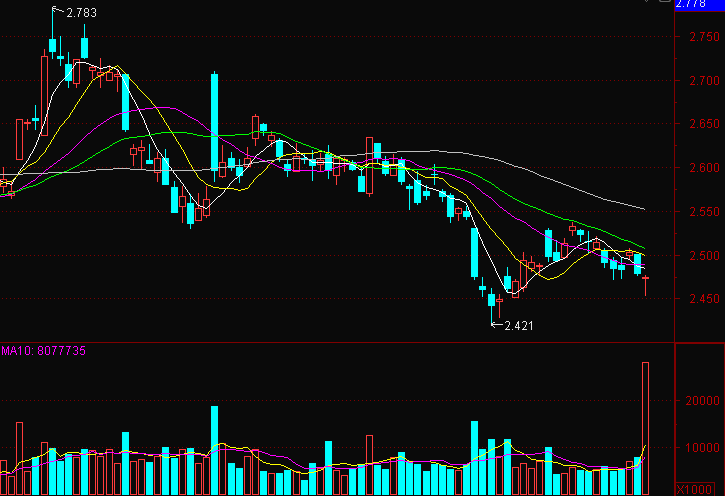Click the 2.750 price axis label

tap(705, 38)
